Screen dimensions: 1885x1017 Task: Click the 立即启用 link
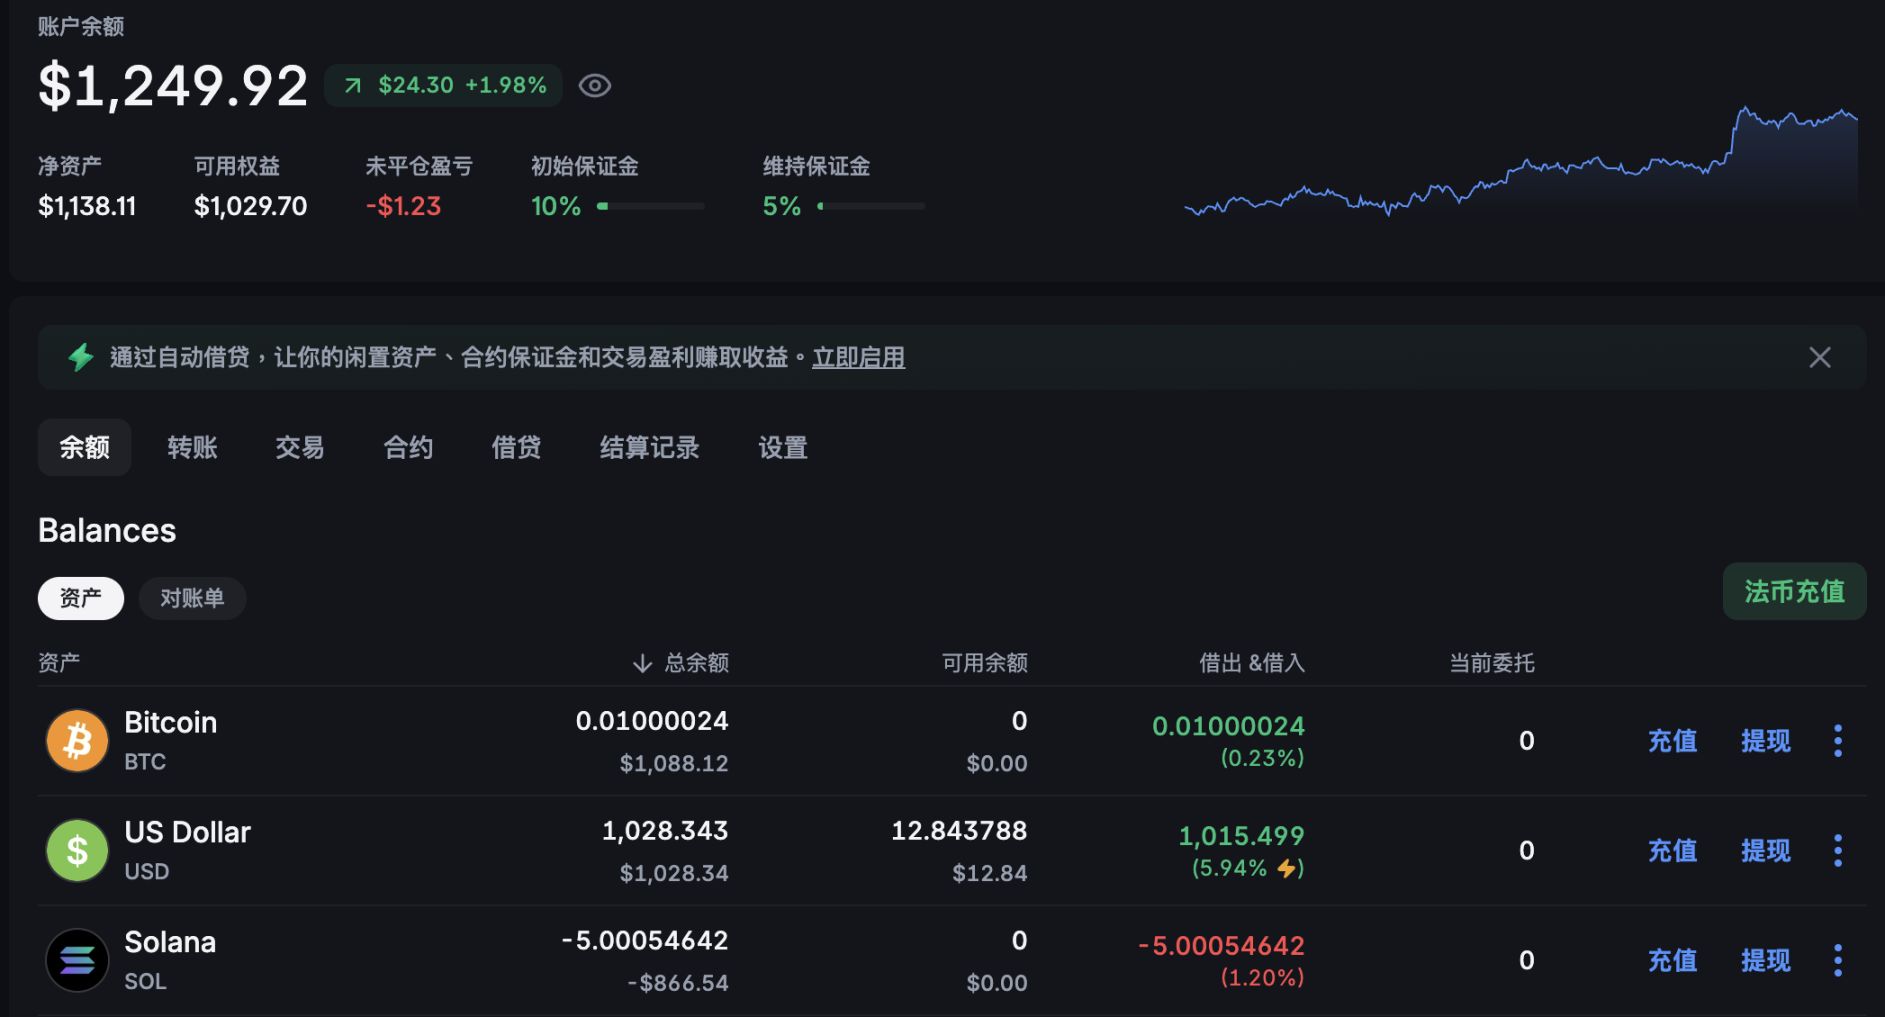click(x=858, y=357)
